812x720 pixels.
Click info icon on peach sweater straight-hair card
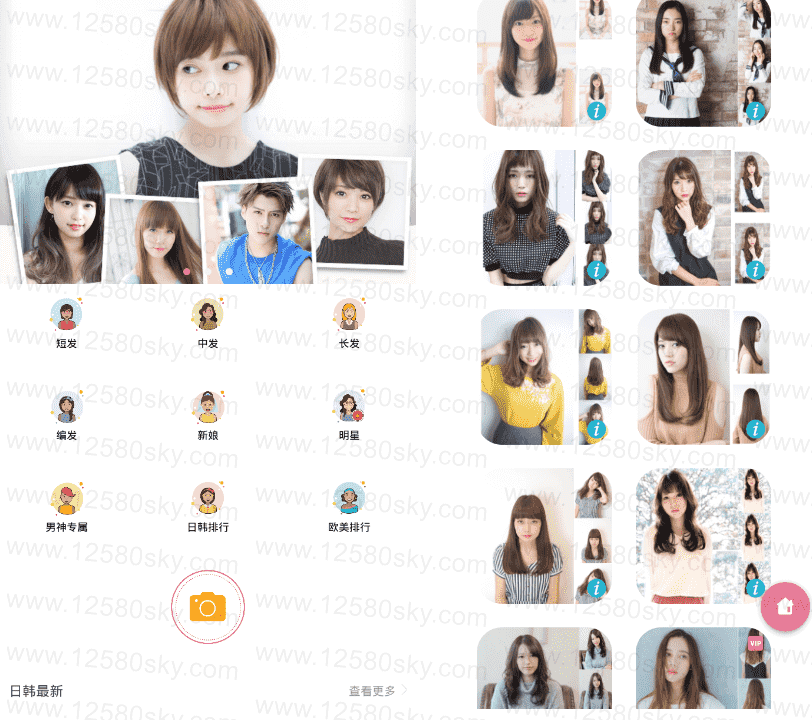(x=756, y=429)
